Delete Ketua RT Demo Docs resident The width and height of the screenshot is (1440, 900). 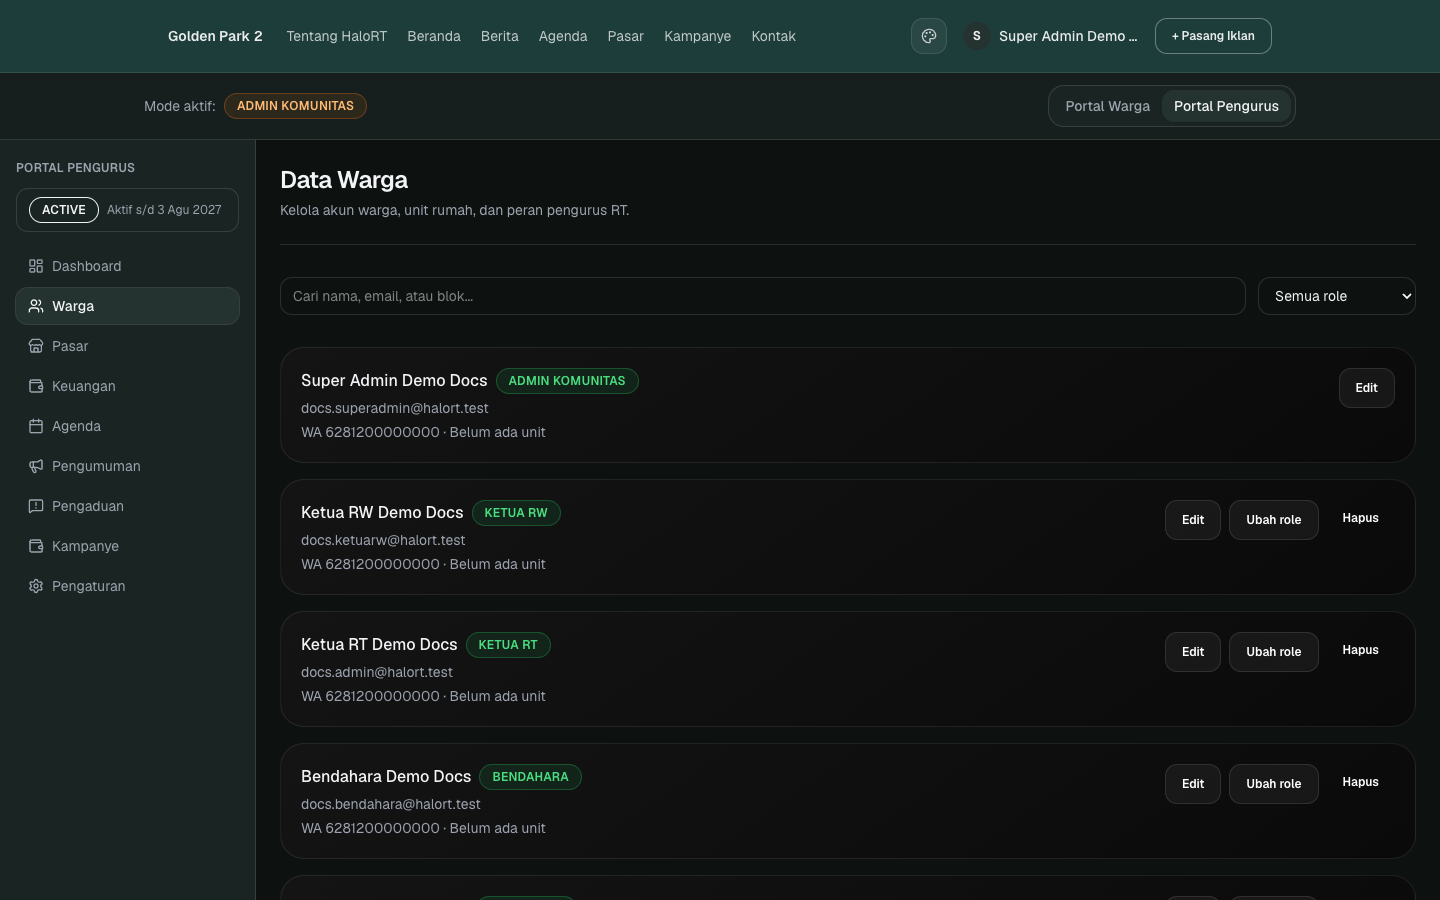[1360, 650]
